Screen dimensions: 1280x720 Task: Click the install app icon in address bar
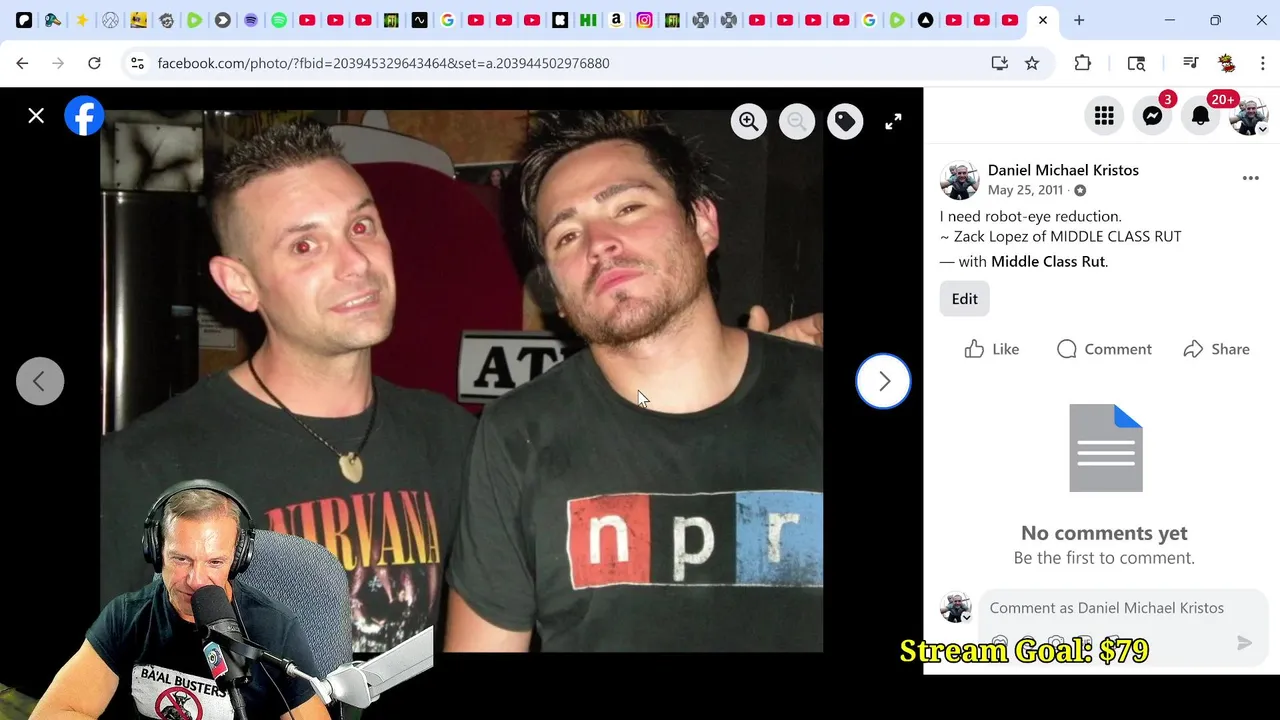999,63
